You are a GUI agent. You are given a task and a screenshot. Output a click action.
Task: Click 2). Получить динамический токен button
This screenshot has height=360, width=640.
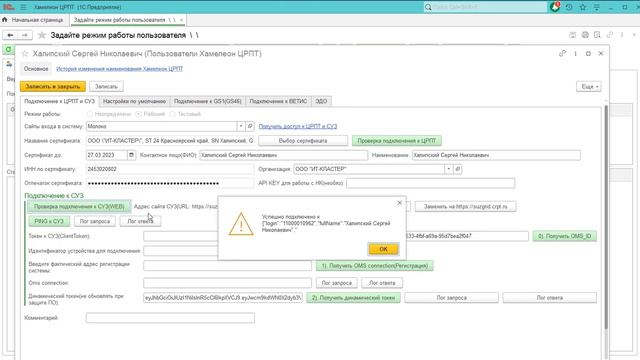pos(353,298)
